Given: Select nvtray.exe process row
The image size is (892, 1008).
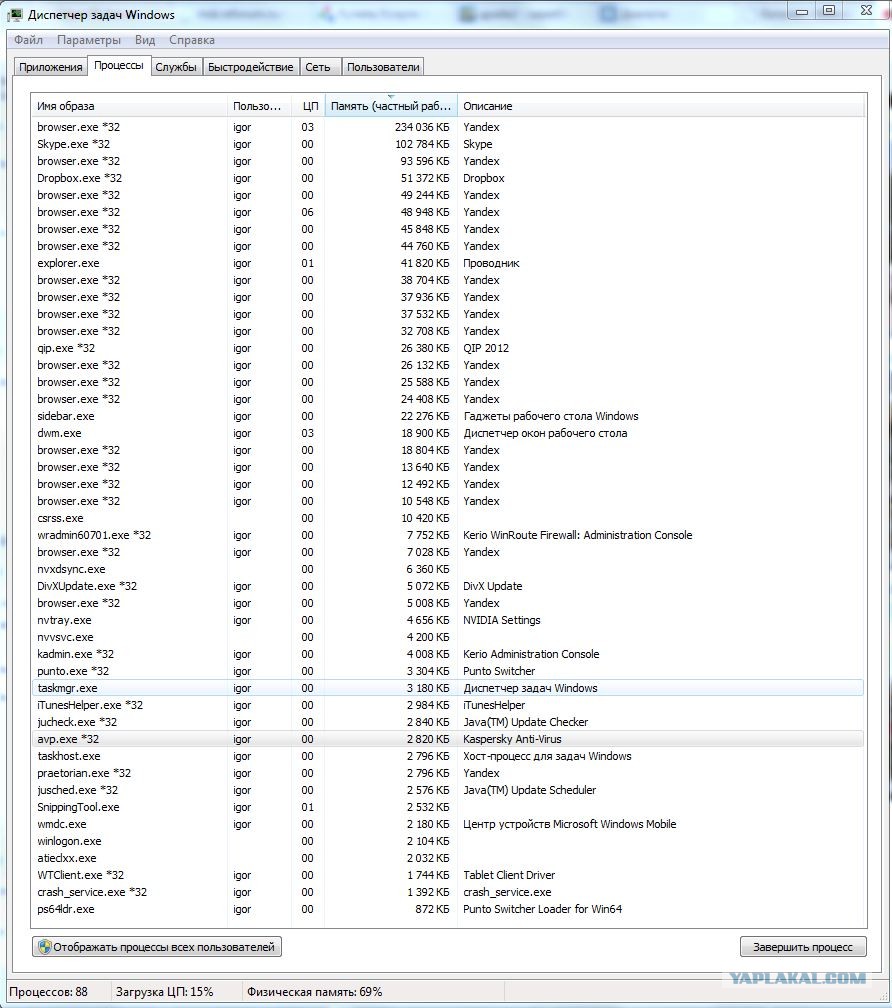Looking at the screenshot, I should (447, 620).
